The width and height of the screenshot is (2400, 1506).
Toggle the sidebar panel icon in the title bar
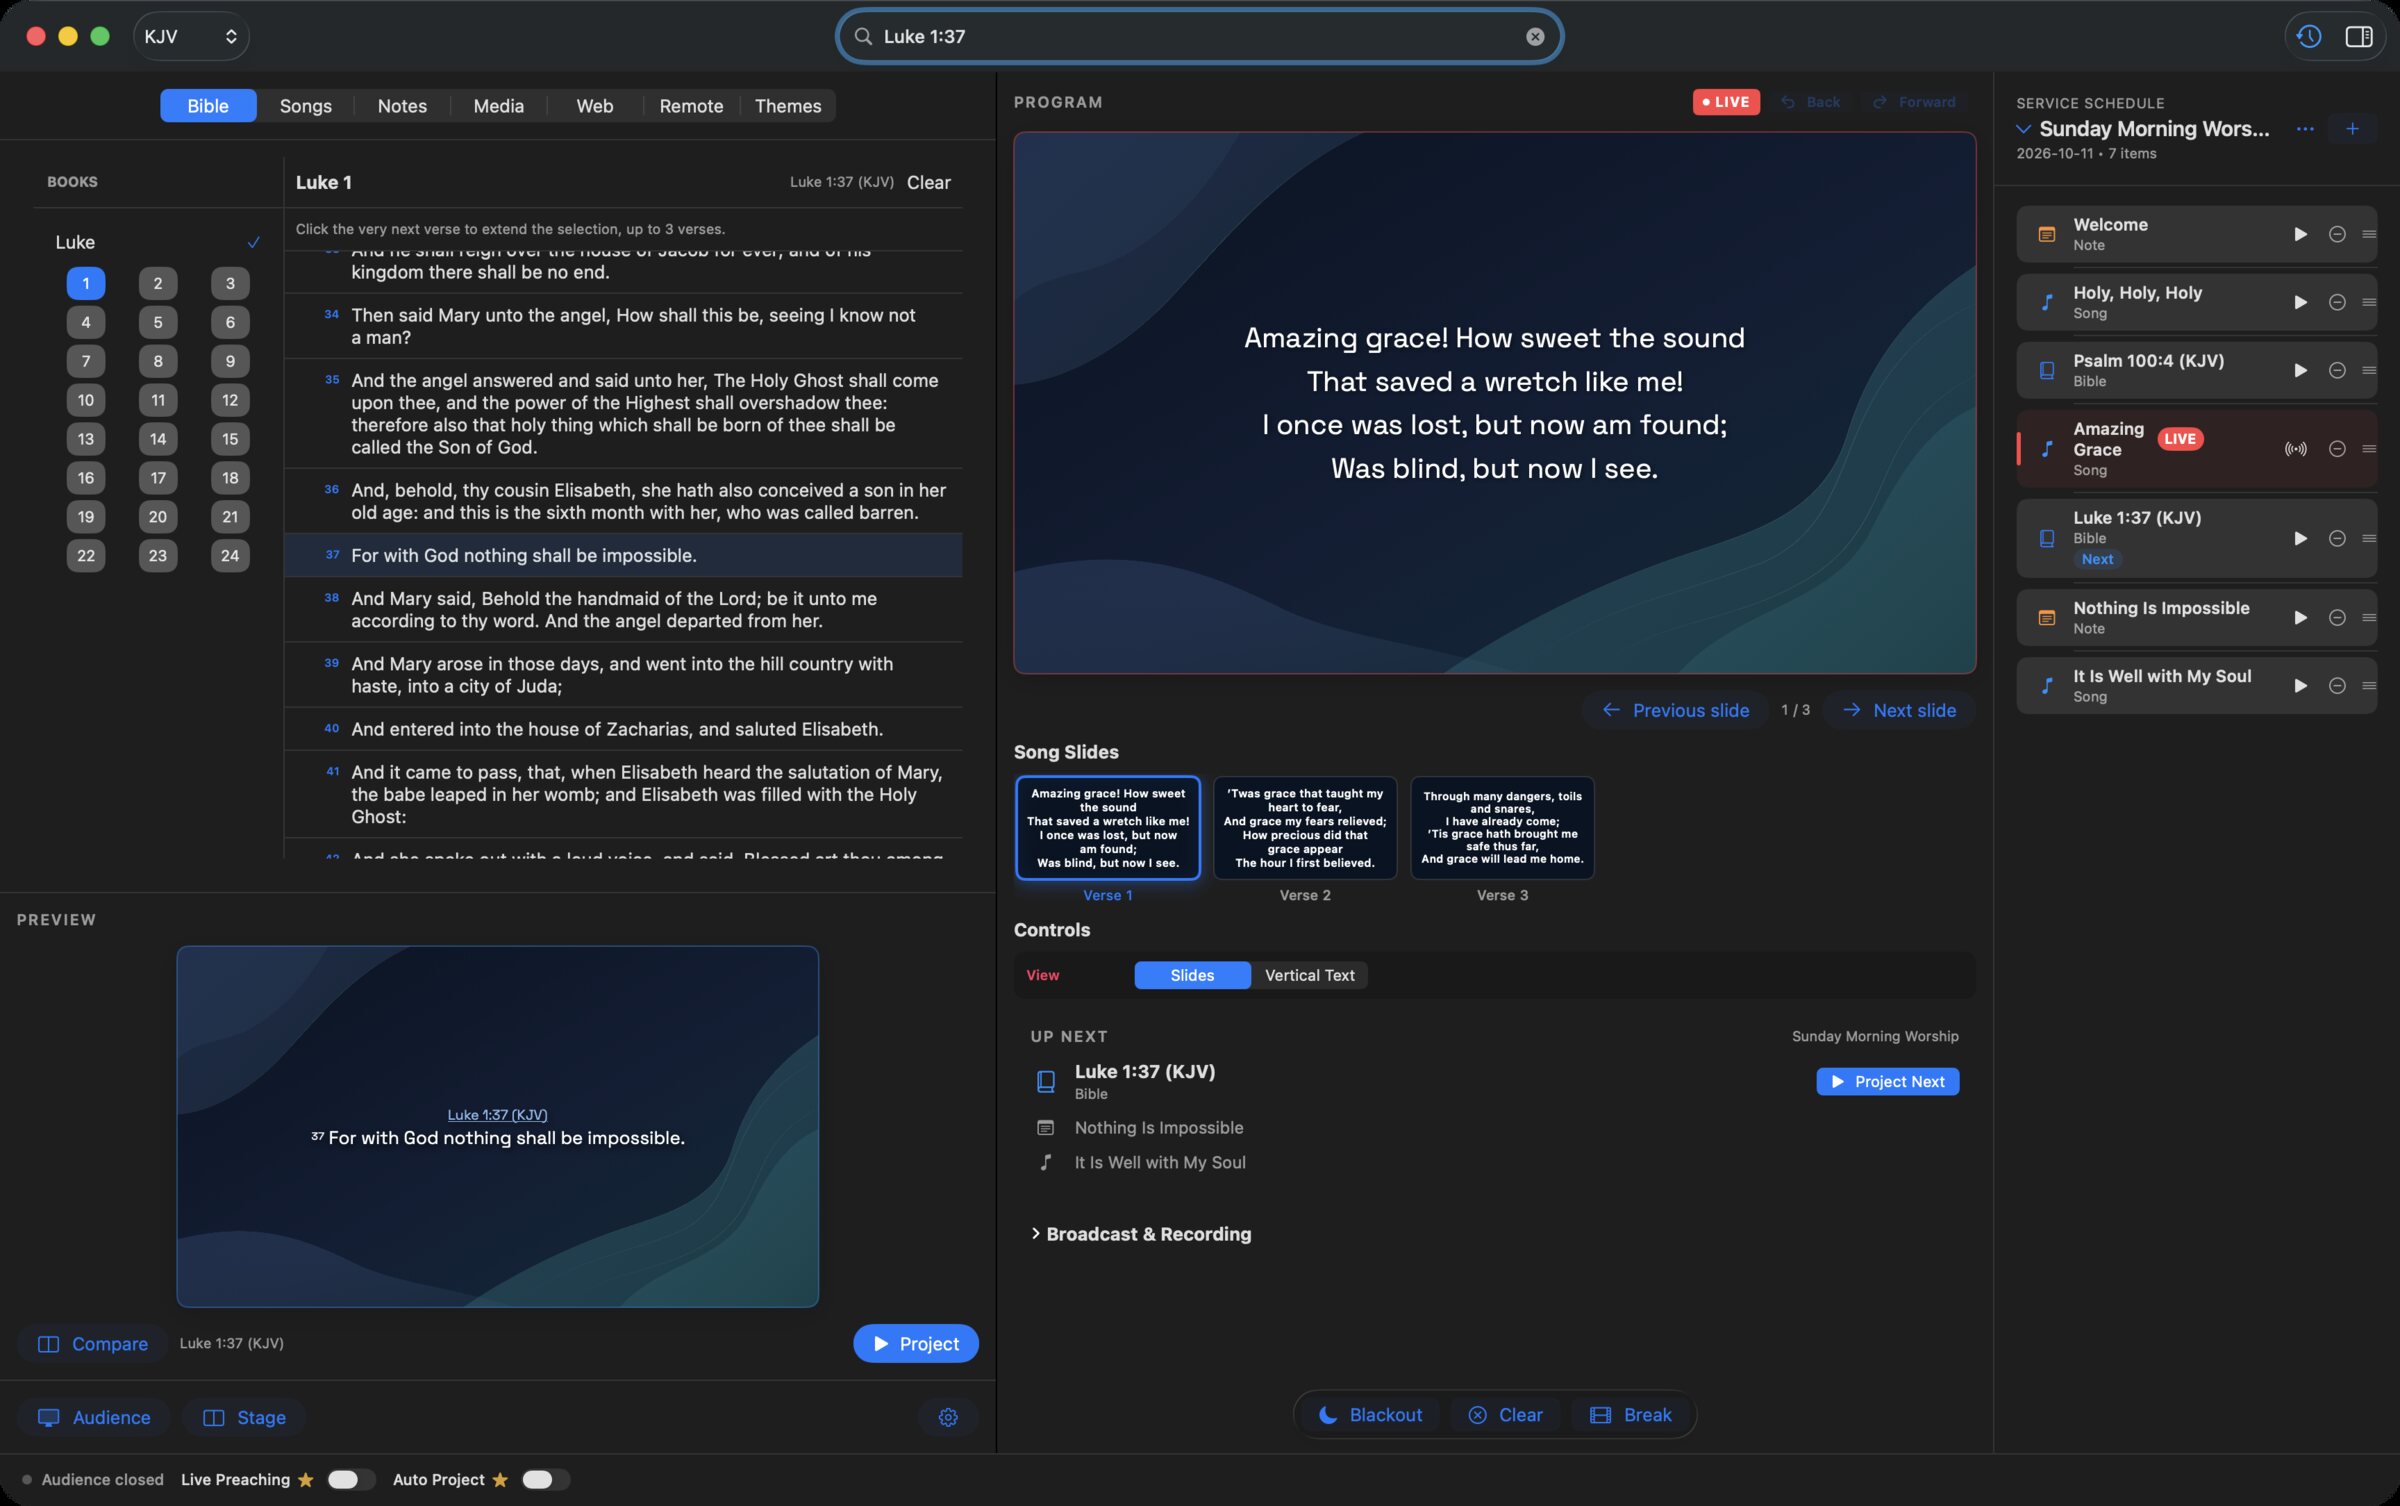click(2359, 36)
